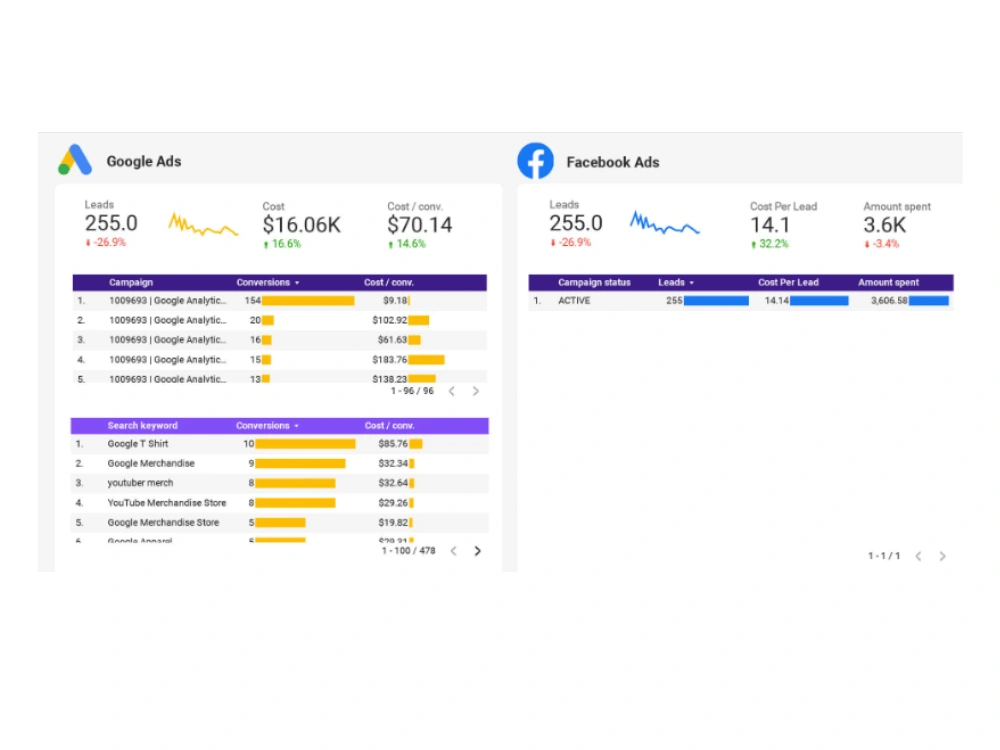Image resolution: width=1000 pixels, height=750 pixels.
Task: Click the Cost Per Lead 14.1 scorecard
Action: 783,224
